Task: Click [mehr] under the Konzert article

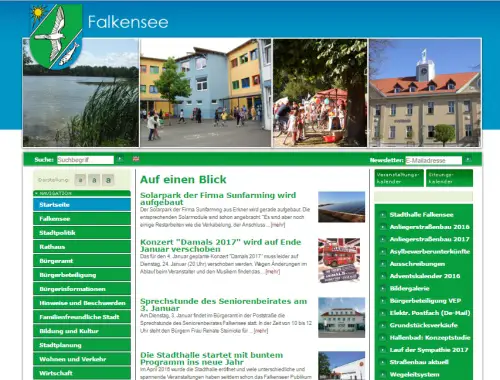Action: 273,272
